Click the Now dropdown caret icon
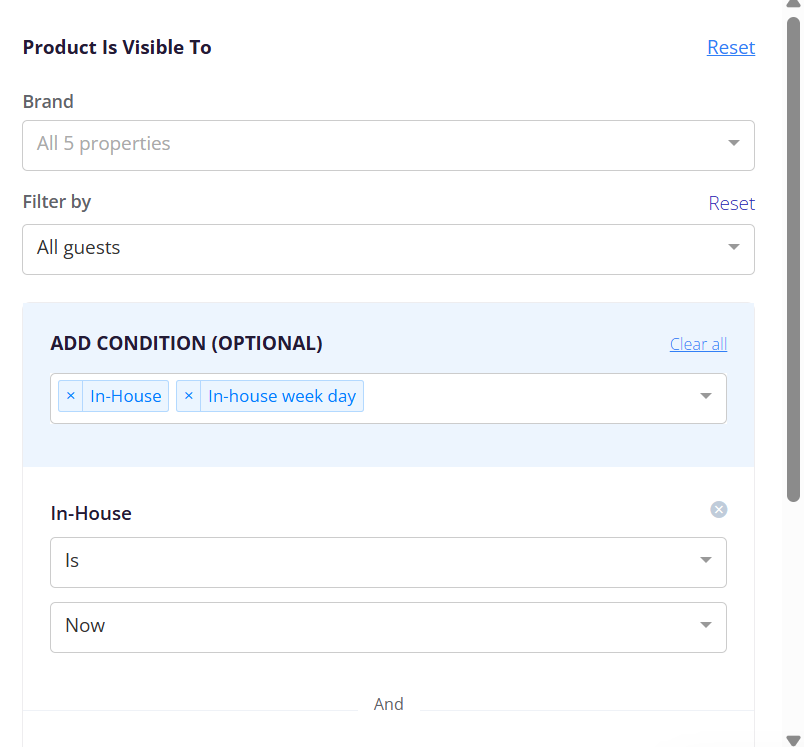The width and height of the screenshot is (804, 747). coord(706,624)
